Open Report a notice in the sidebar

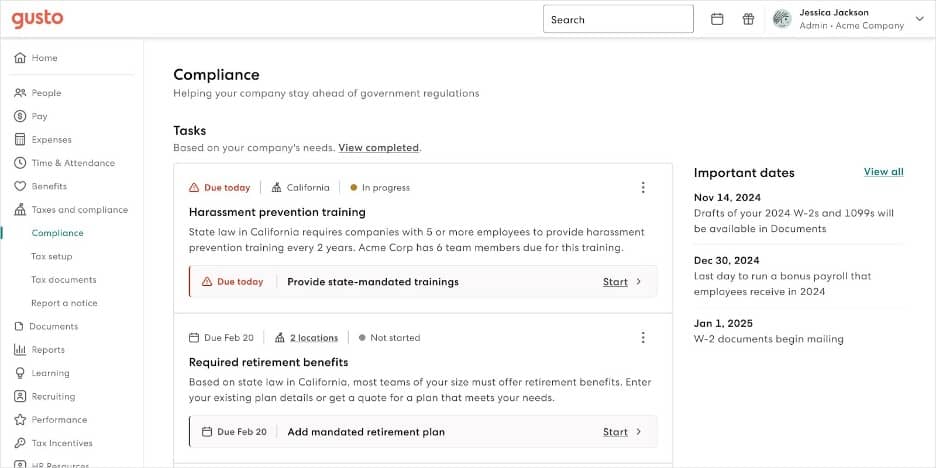64,303
